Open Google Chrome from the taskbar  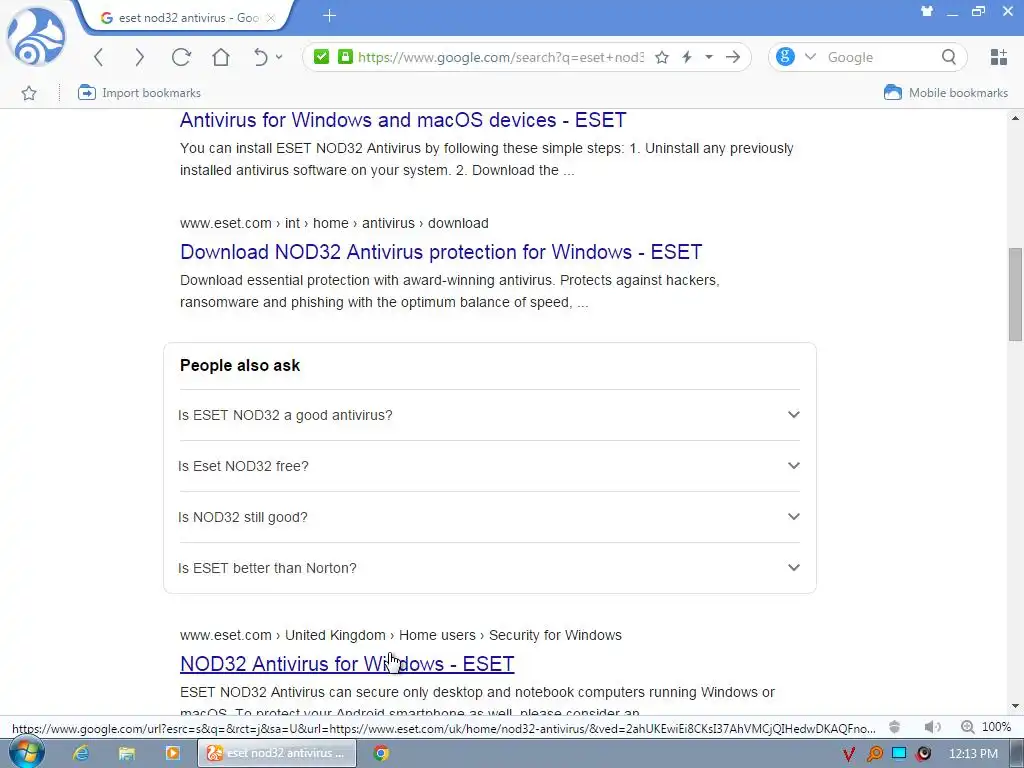(x=381, y=753)
